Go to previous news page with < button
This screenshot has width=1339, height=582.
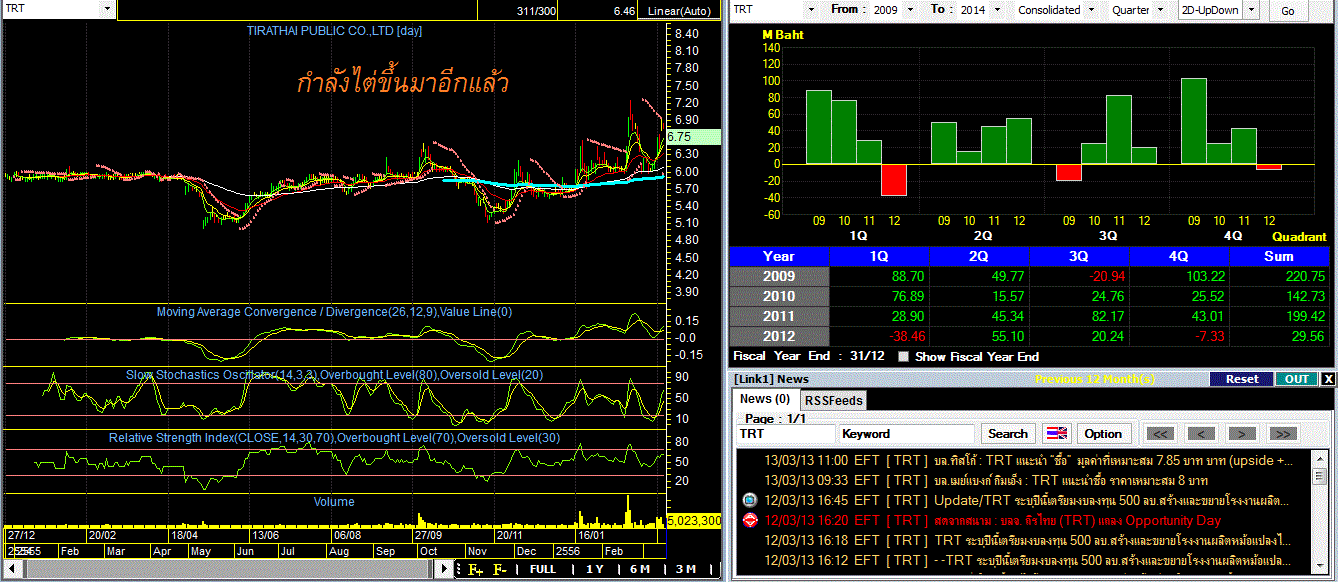coord(1201,434)
